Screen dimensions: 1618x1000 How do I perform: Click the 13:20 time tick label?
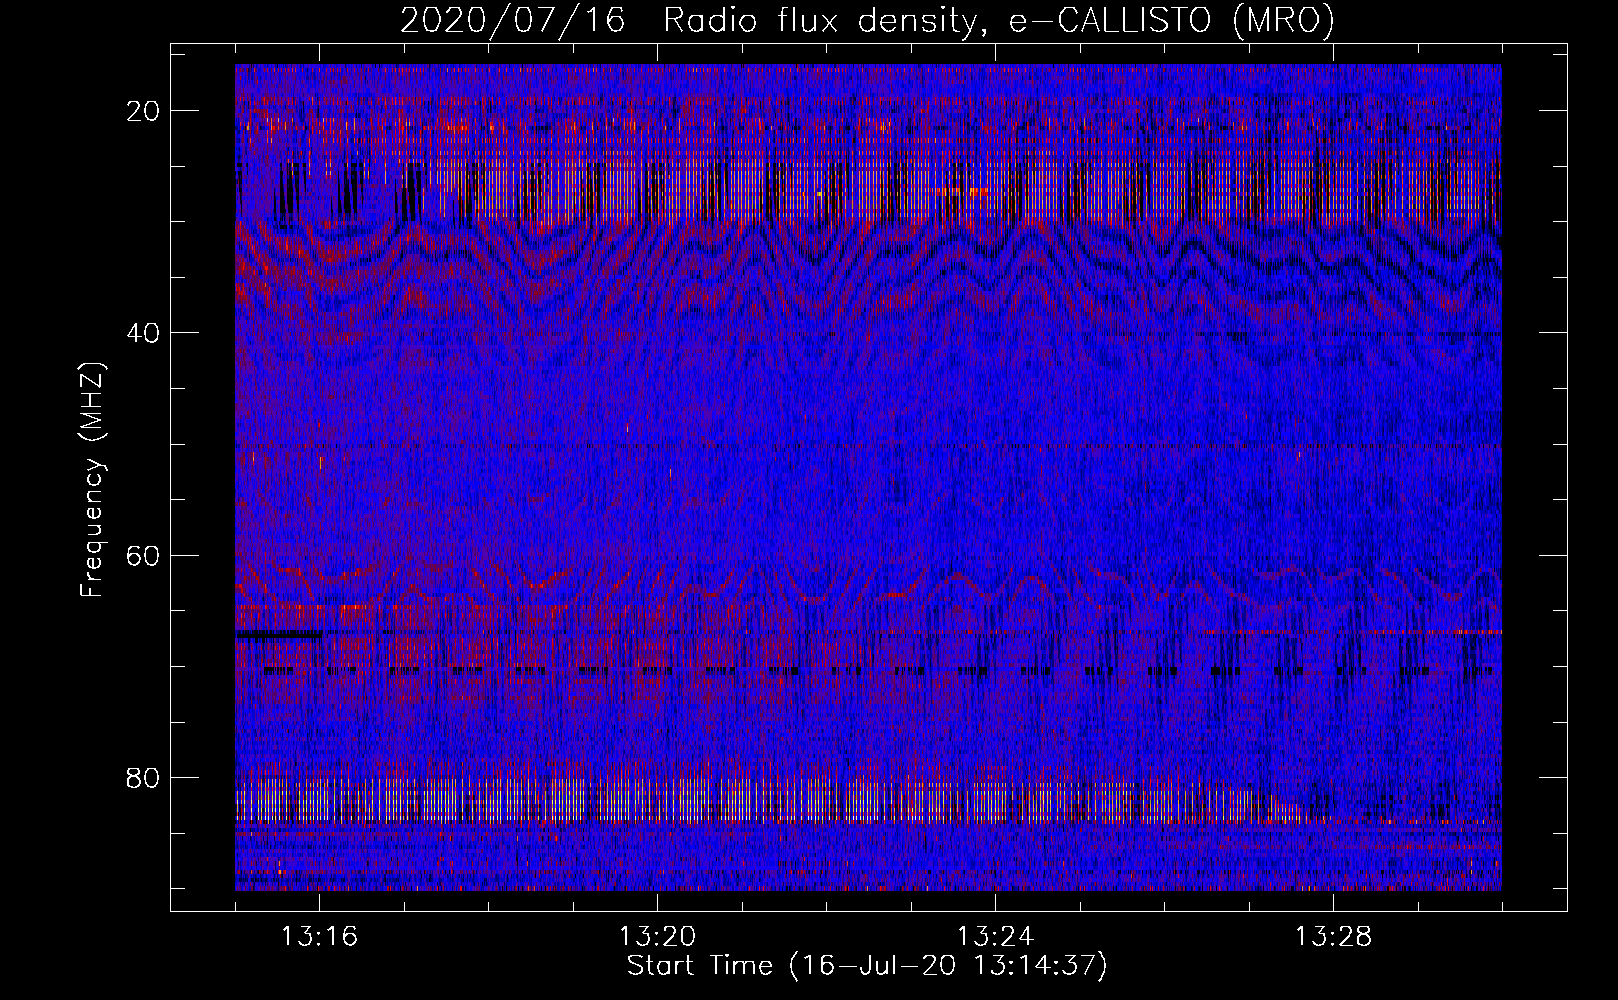point(657,937)
